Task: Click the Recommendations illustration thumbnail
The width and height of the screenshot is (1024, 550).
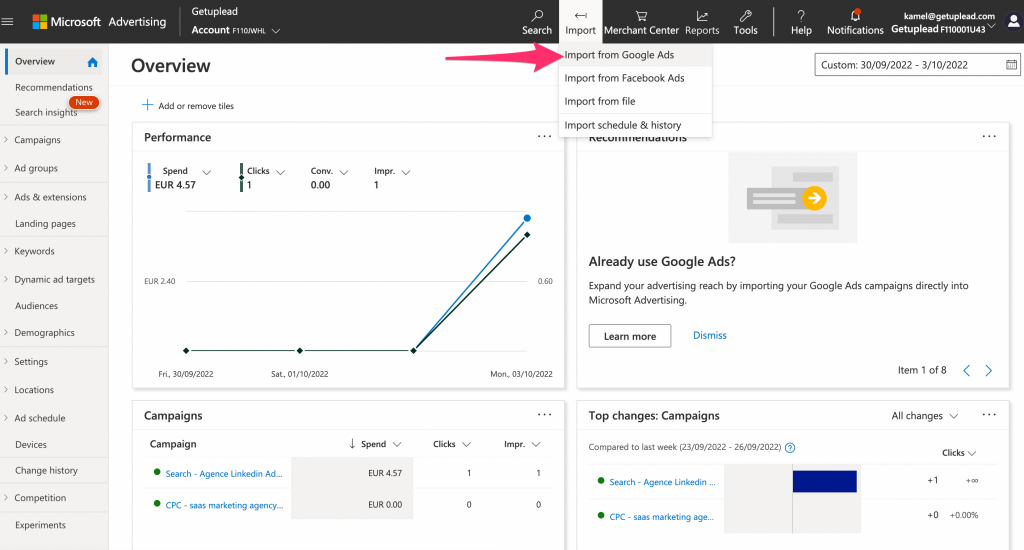Action: point(792,198)
